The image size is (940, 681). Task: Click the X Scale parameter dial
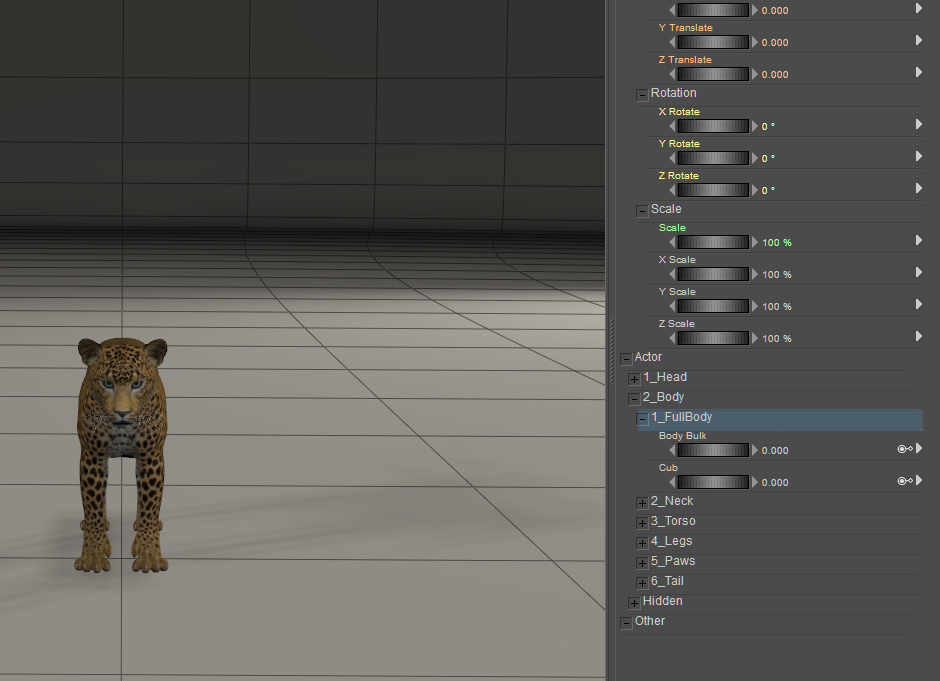[713, 274]
